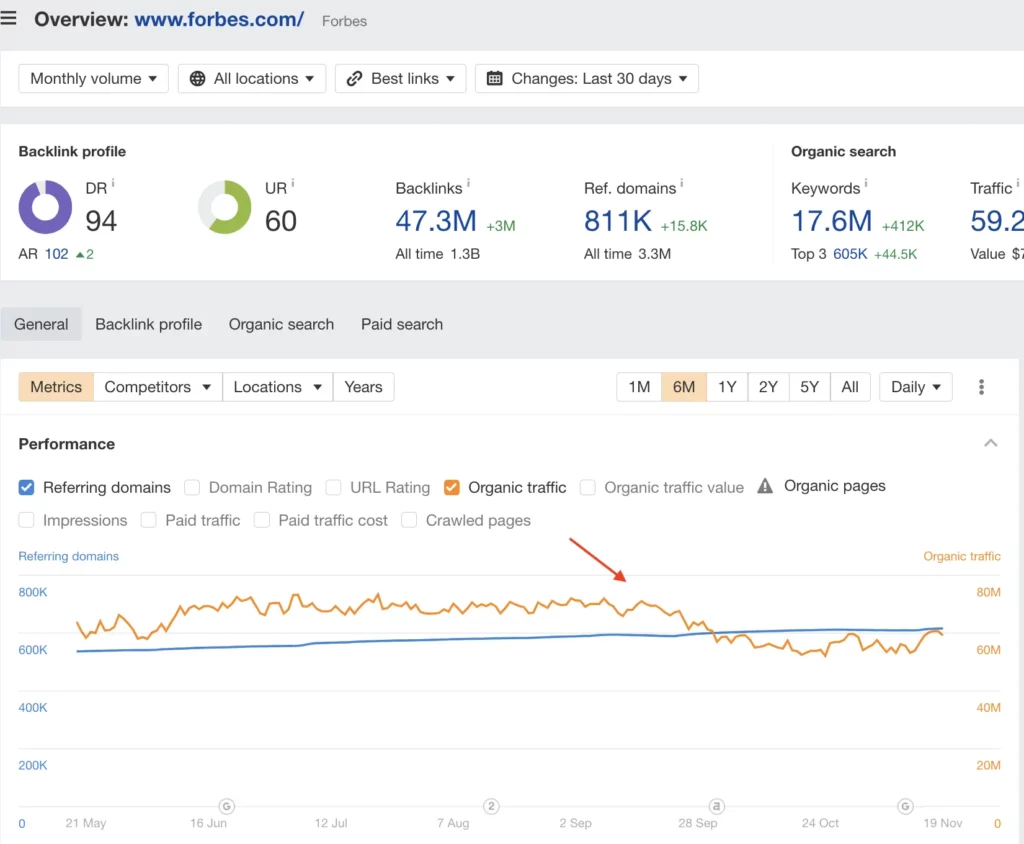
Task: Open the hamburger menu icon
Action: (x=9, y=19)
